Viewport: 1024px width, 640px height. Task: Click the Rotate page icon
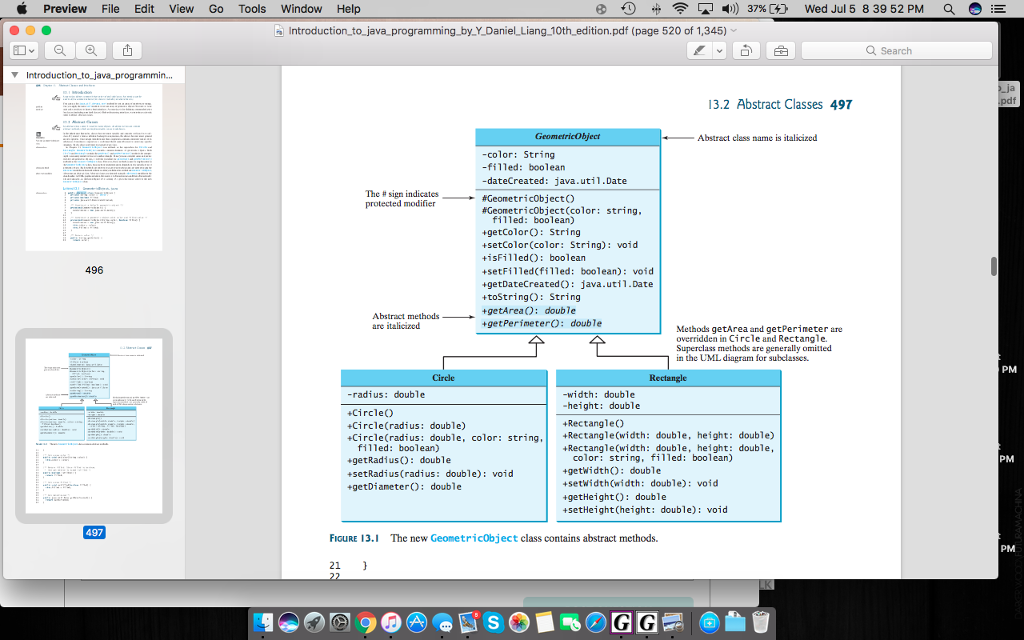pos(745,50)
